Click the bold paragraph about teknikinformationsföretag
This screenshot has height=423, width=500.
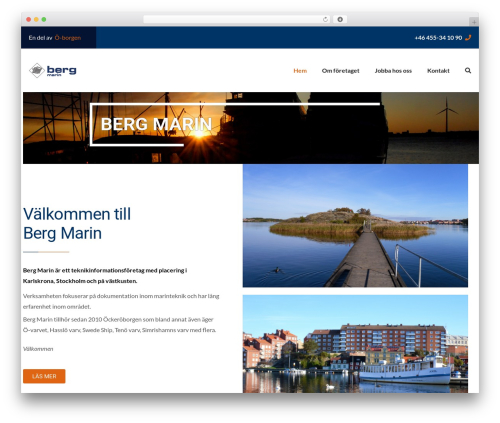pos(105,275)
